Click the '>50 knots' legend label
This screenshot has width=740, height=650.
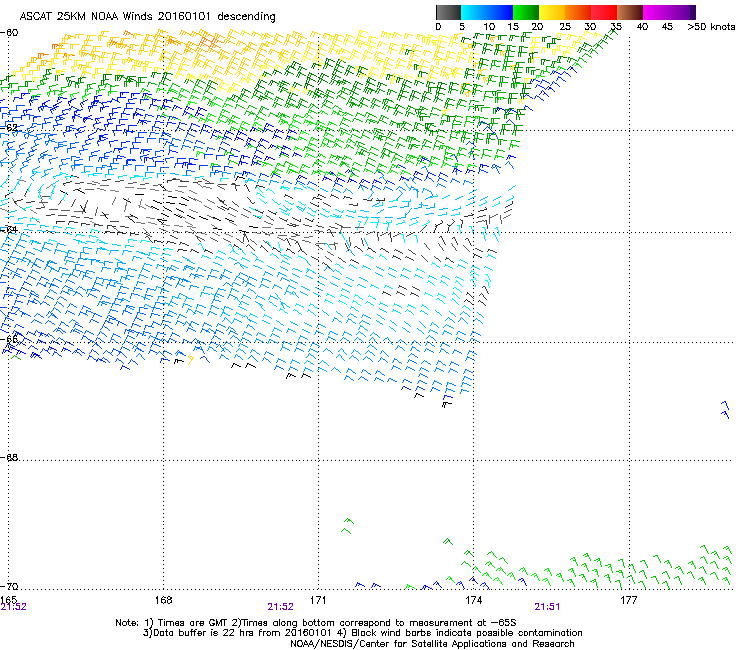[x=711, y=27]
